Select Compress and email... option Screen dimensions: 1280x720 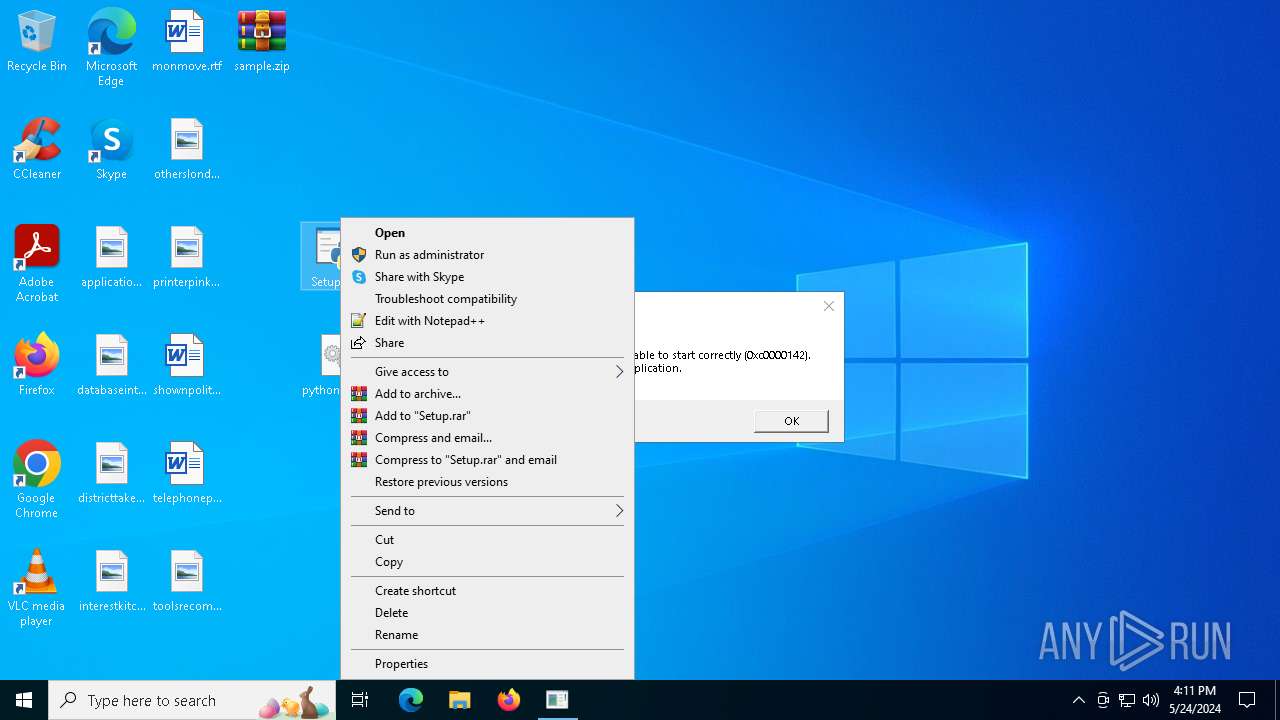pyautogui.click(x=487, y=438)
